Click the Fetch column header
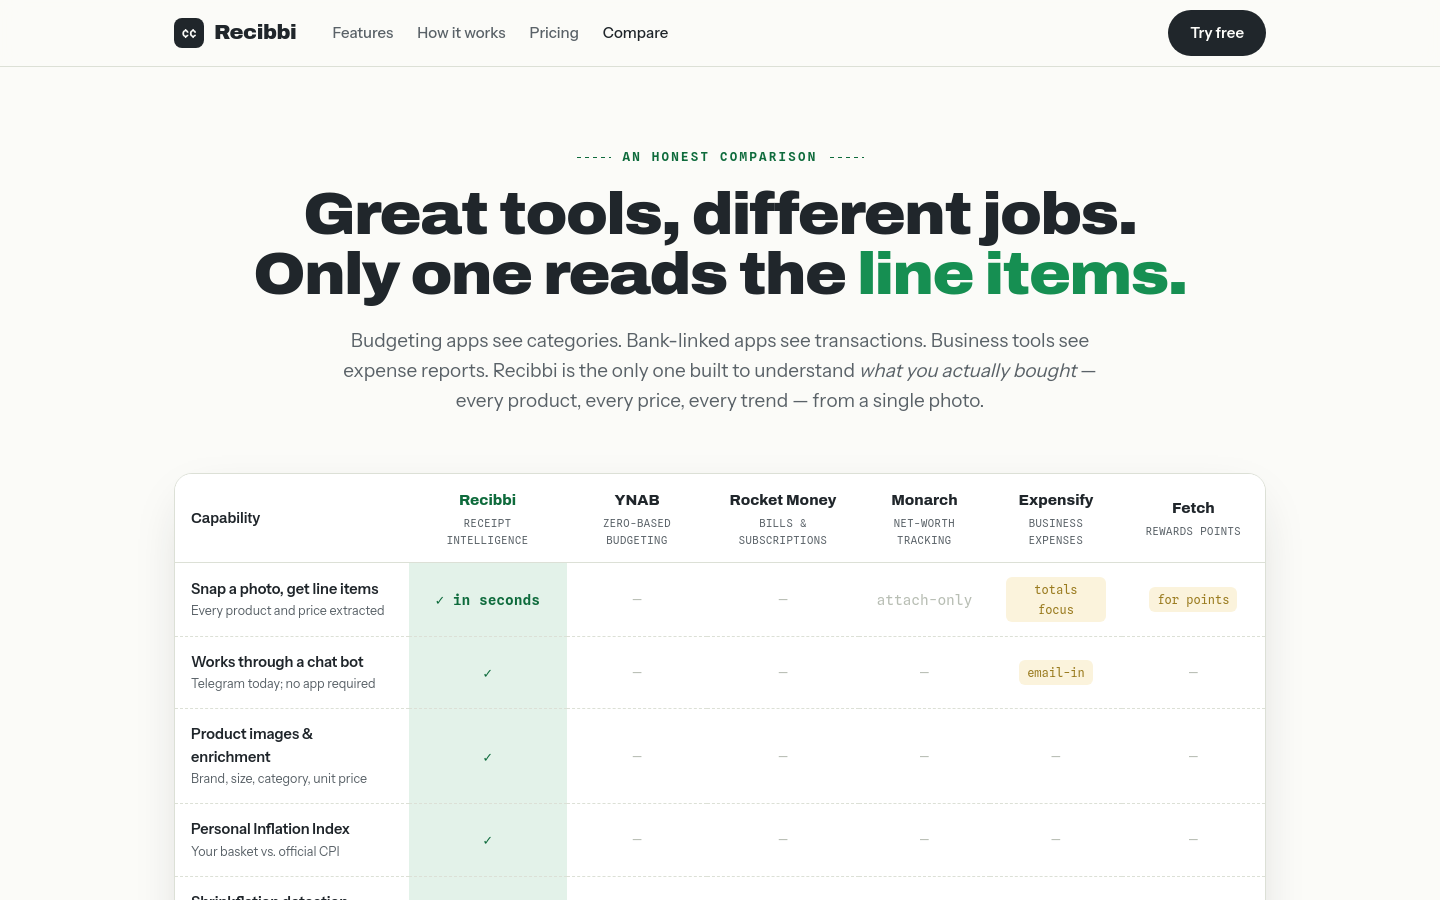1440x900 pixels. [x=1193, y=518]
